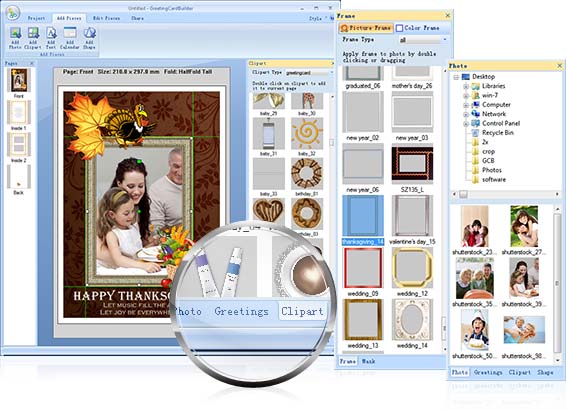566x410 pixels.
Task: Click the Control Panel tree entry
Action: click(501, 123)
